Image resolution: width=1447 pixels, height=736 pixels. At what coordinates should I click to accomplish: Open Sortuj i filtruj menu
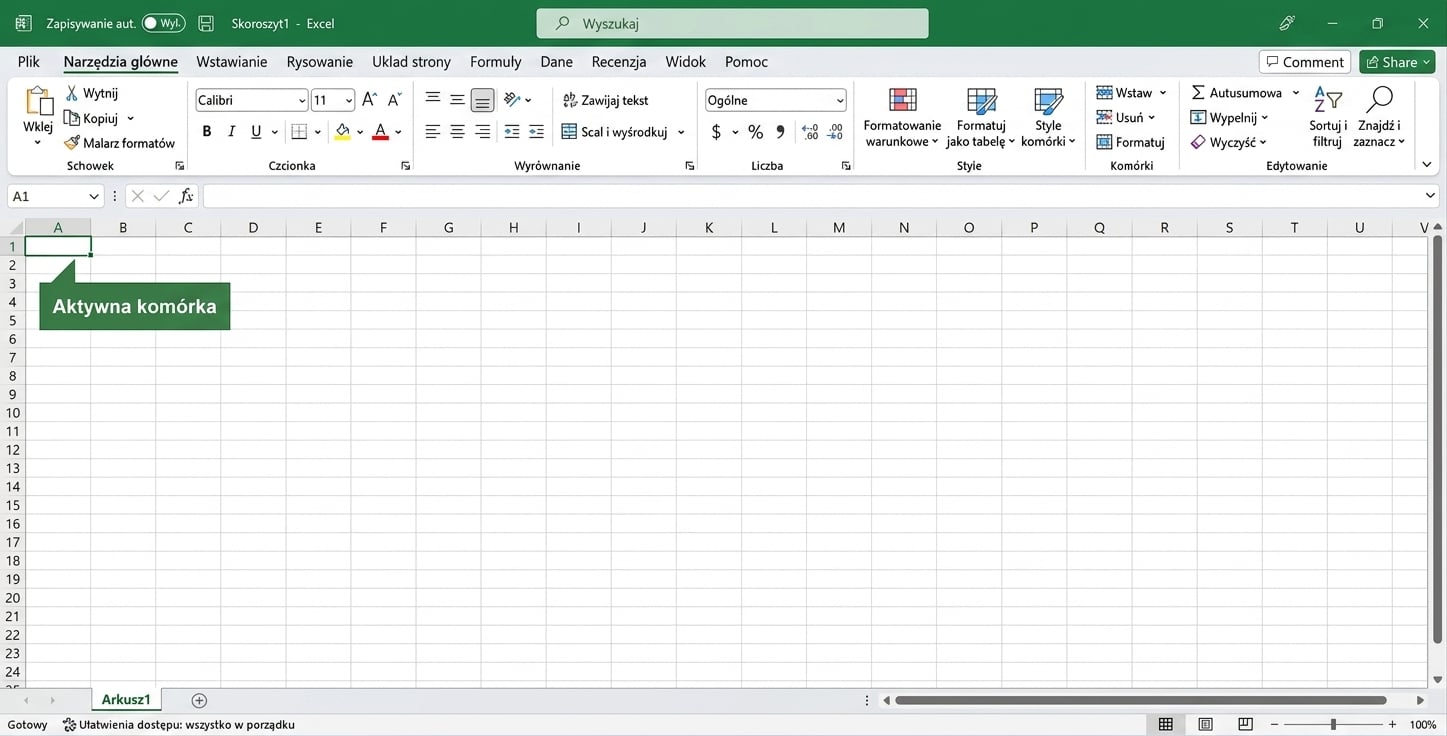click(x=1328, y=118)
